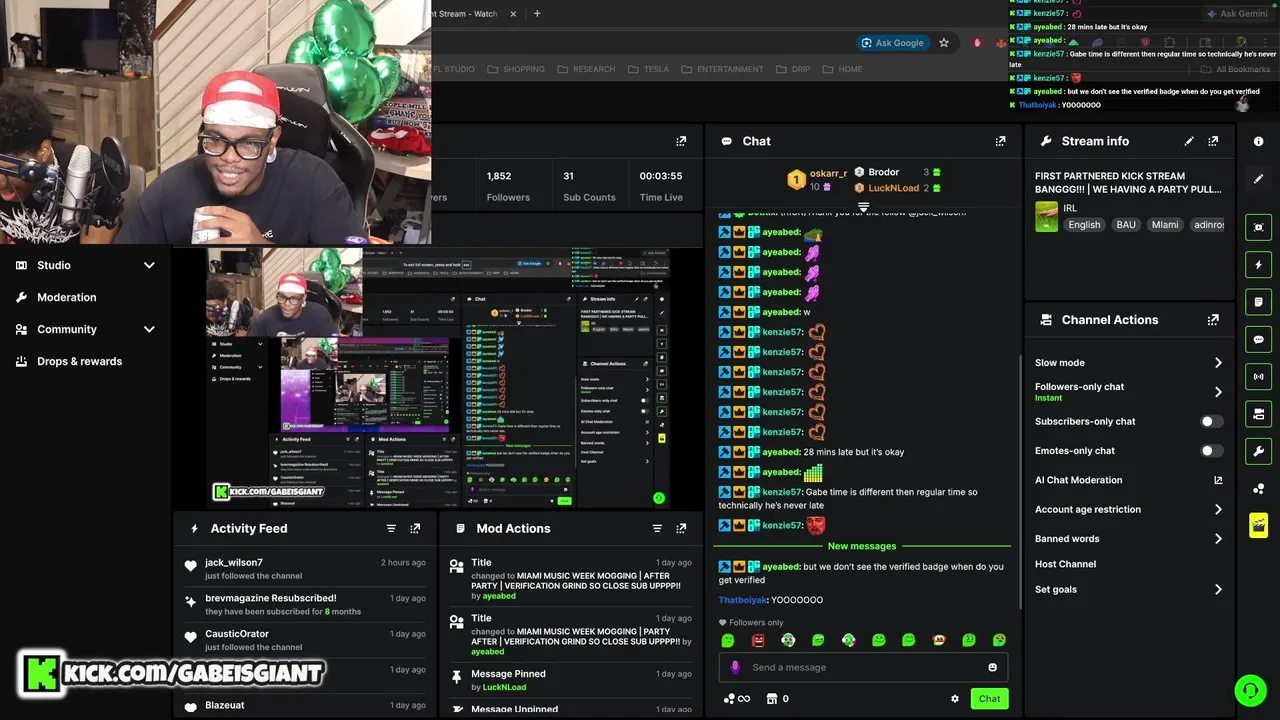Screen dimensions: 1280x720
Task: Click the screen capture icon in right sidebar
Action: coord(1258,227)
